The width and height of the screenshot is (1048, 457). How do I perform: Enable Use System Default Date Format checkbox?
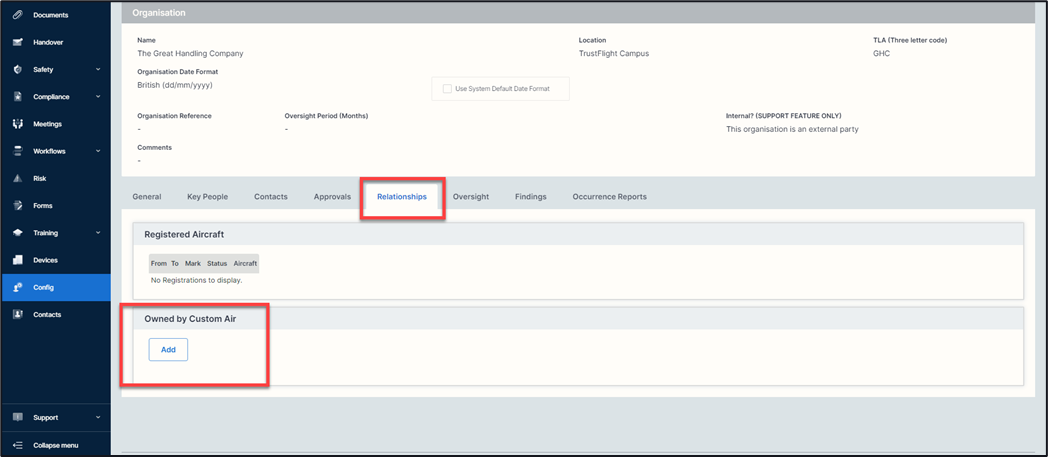(x=447, y=89)
